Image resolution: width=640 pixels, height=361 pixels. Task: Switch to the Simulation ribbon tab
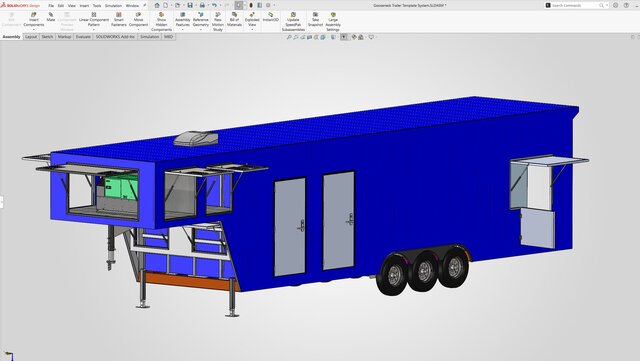(x=149, y=37)
